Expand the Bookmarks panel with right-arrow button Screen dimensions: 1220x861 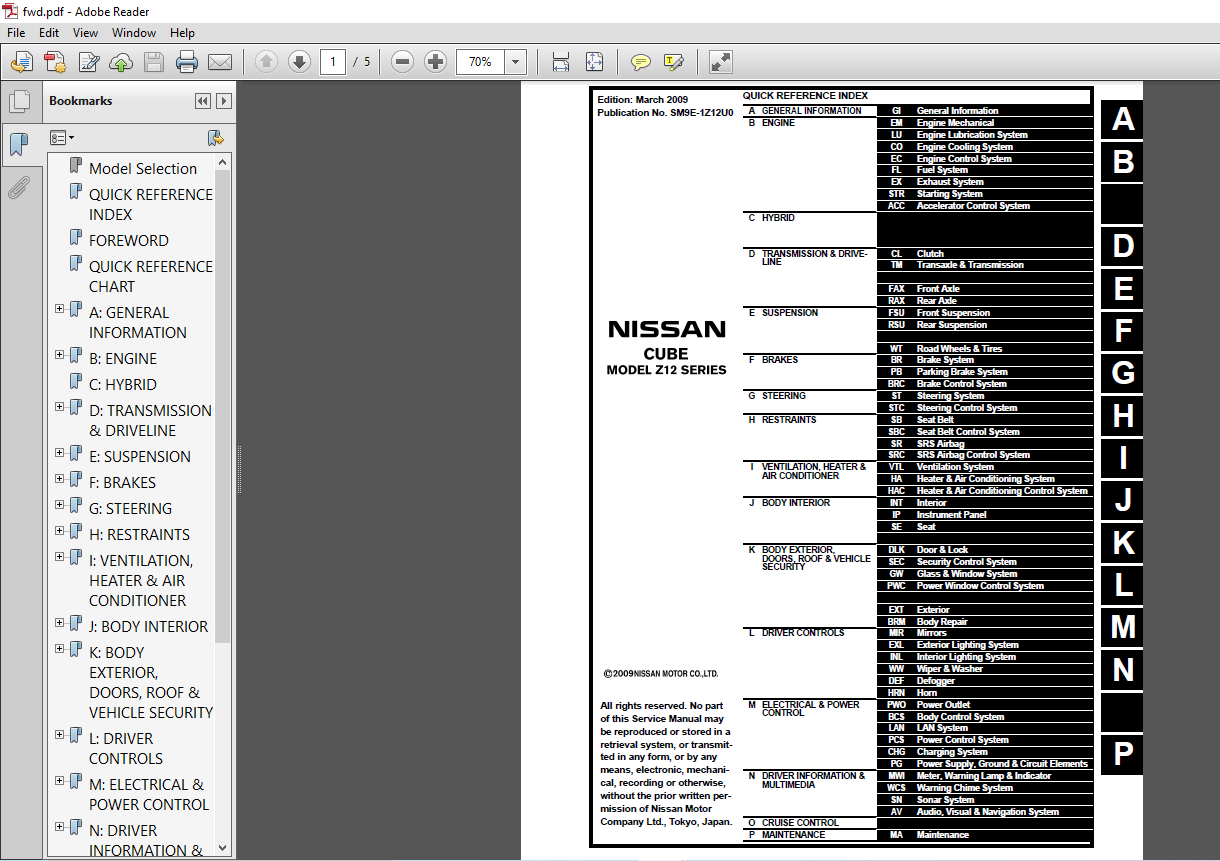click(224, 101)
